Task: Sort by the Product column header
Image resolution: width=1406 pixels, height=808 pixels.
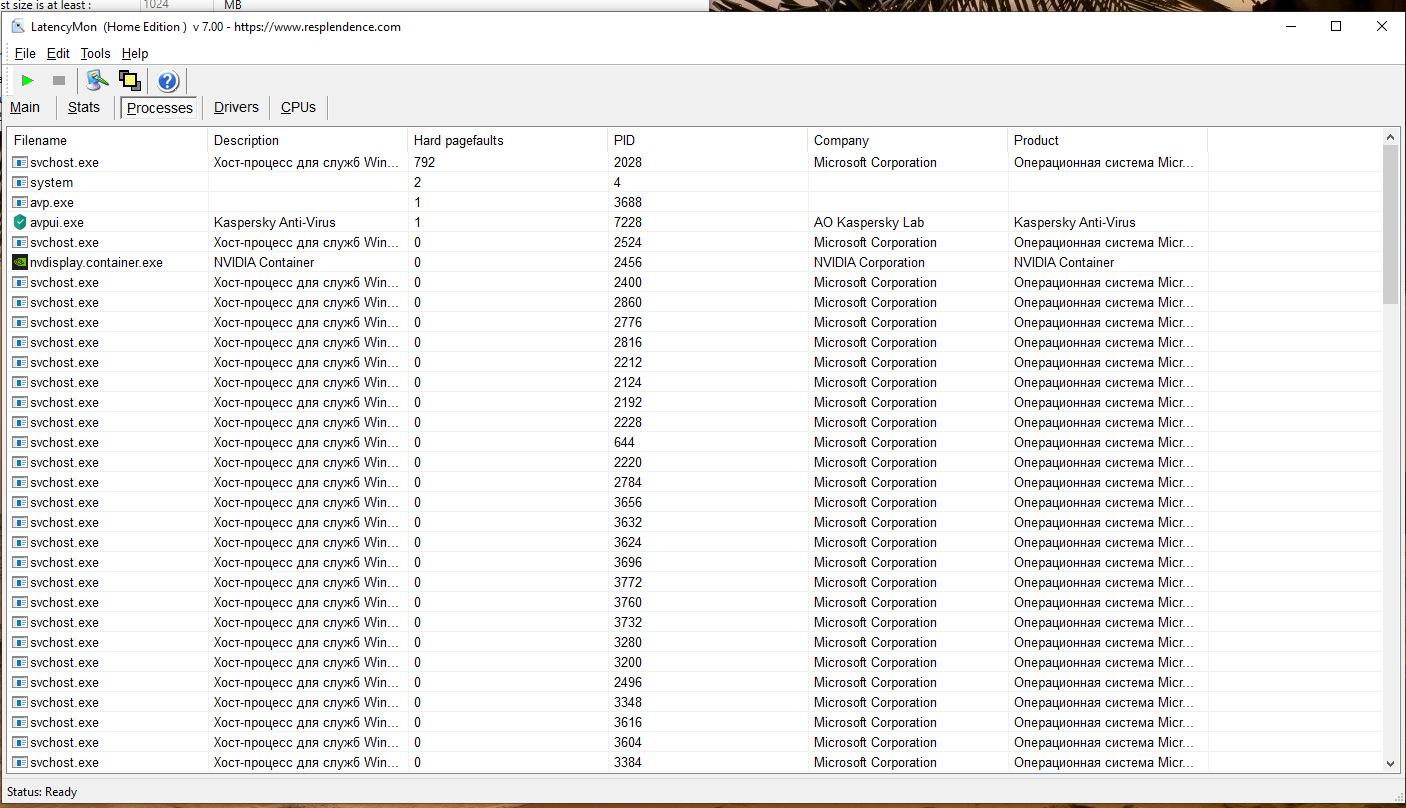Action: tap(1108, 140)
